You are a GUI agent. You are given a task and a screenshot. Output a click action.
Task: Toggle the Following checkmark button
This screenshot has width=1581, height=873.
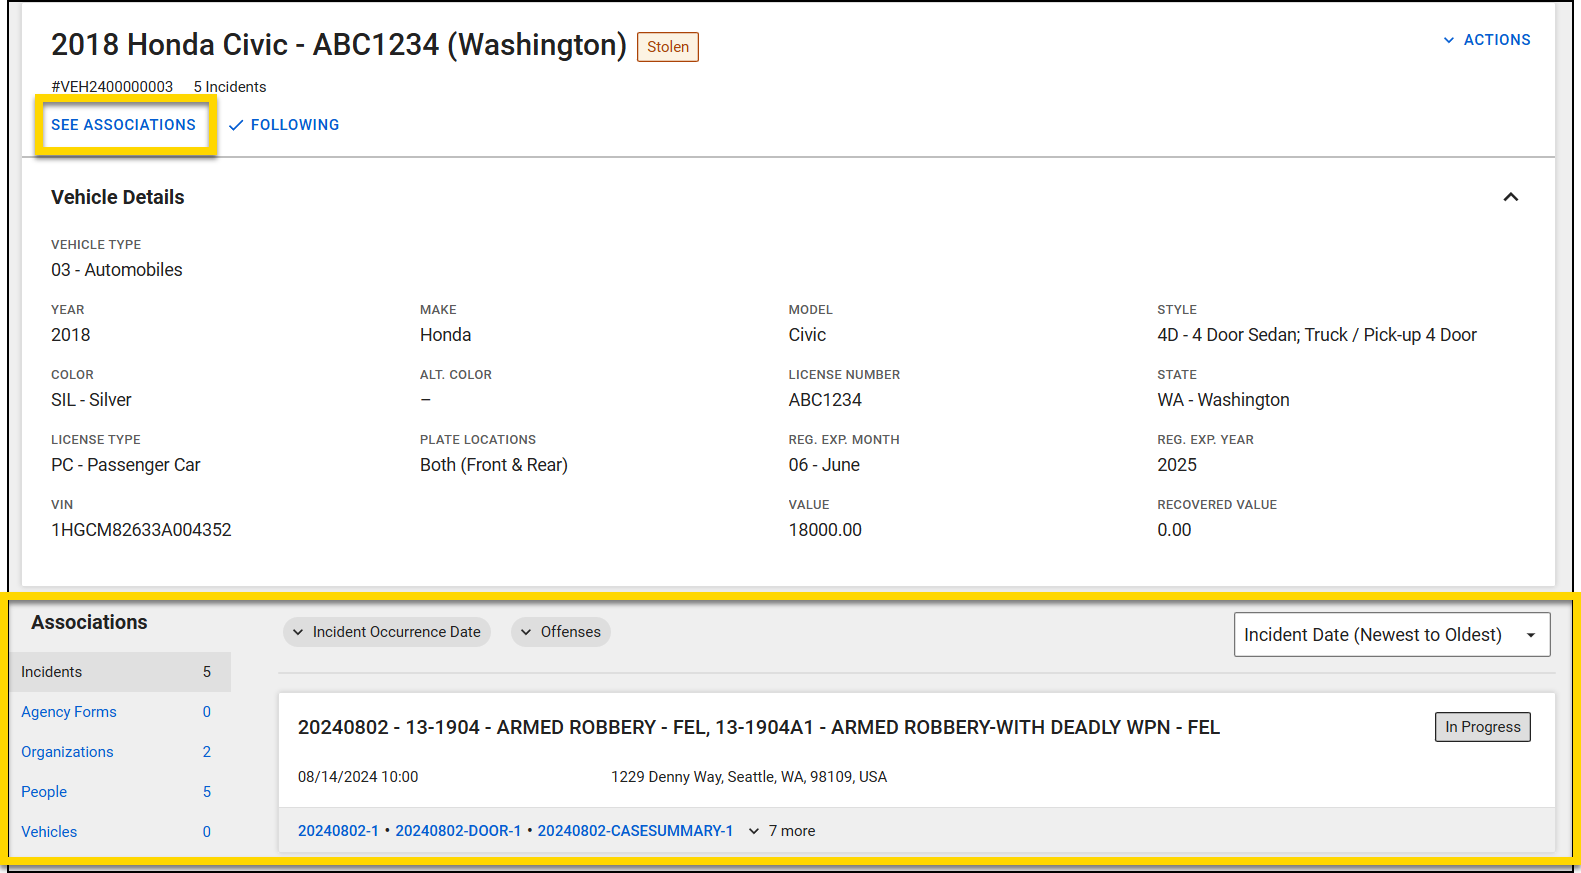click(284, 125)
